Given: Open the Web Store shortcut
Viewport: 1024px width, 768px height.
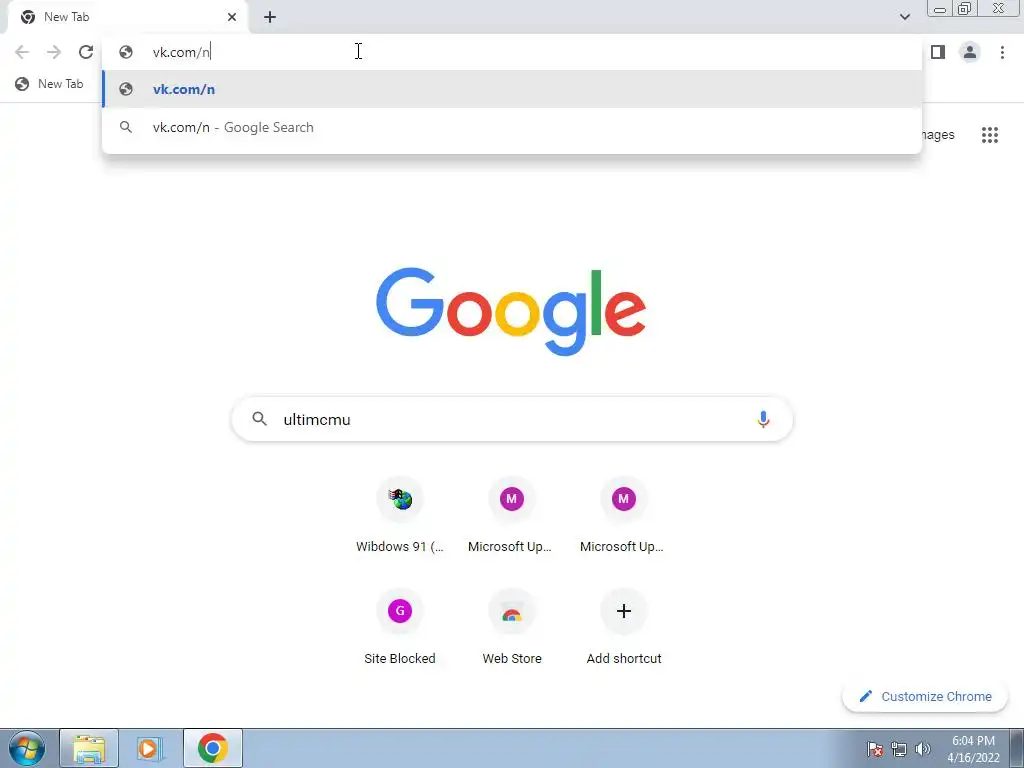Looking at the screenshot, I should pyautogui.click(x=511, y=628).
